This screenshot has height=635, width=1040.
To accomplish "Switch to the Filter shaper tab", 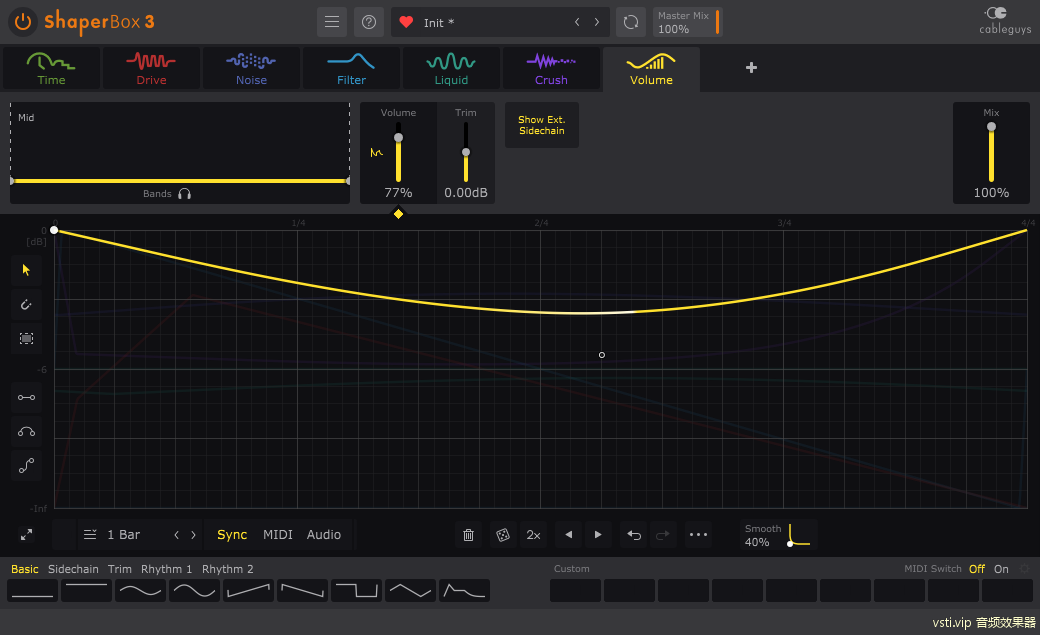I will click(352, 68).
